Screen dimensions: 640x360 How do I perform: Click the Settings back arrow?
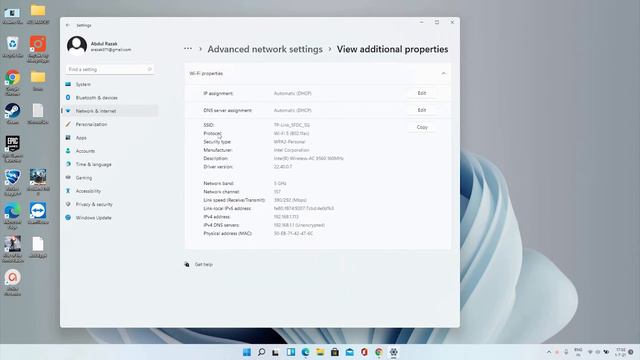tap(68, 25)
